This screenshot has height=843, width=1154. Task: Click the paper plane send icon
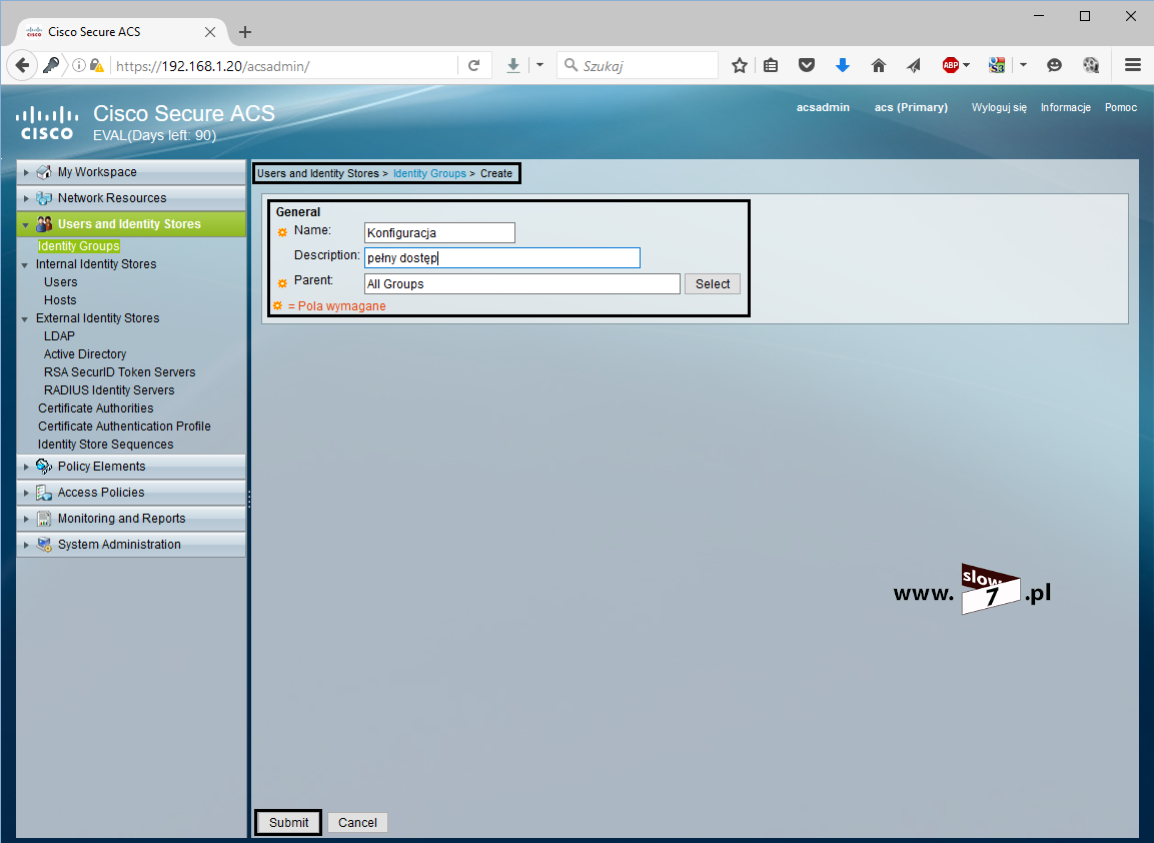913,66
